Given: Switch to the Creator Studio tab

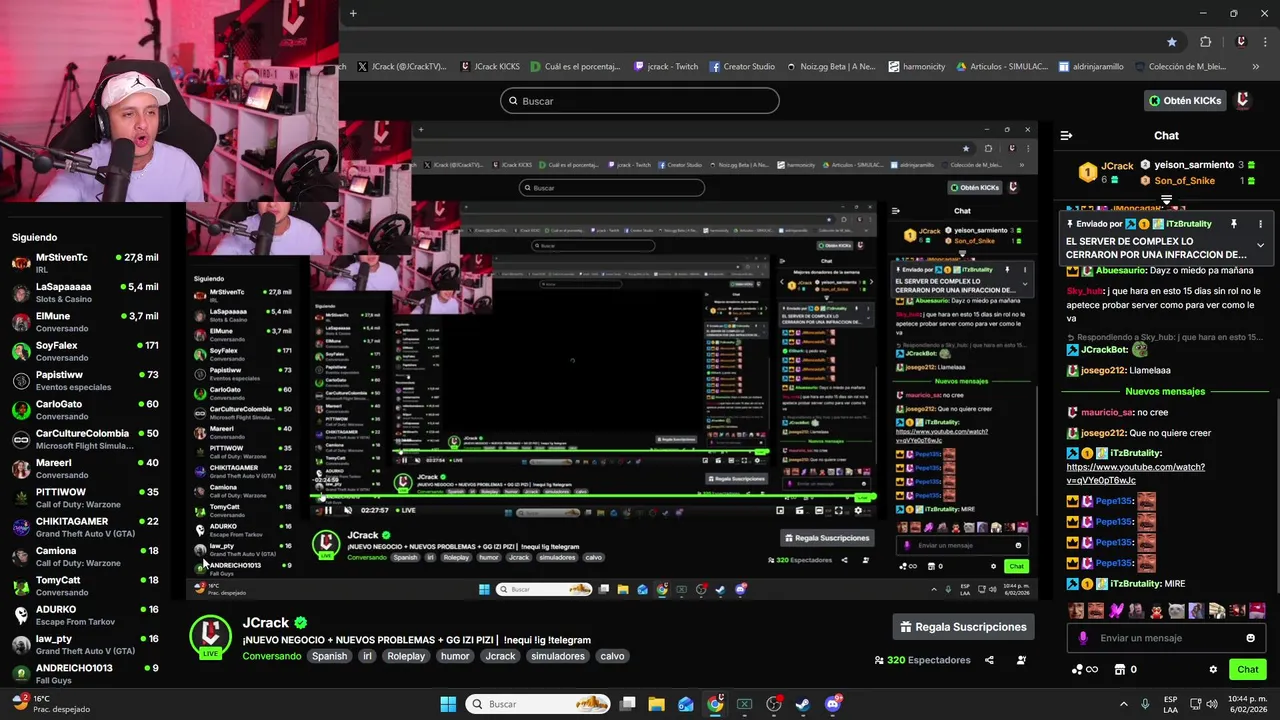Looking at the screenshot, I should point(742,67).
